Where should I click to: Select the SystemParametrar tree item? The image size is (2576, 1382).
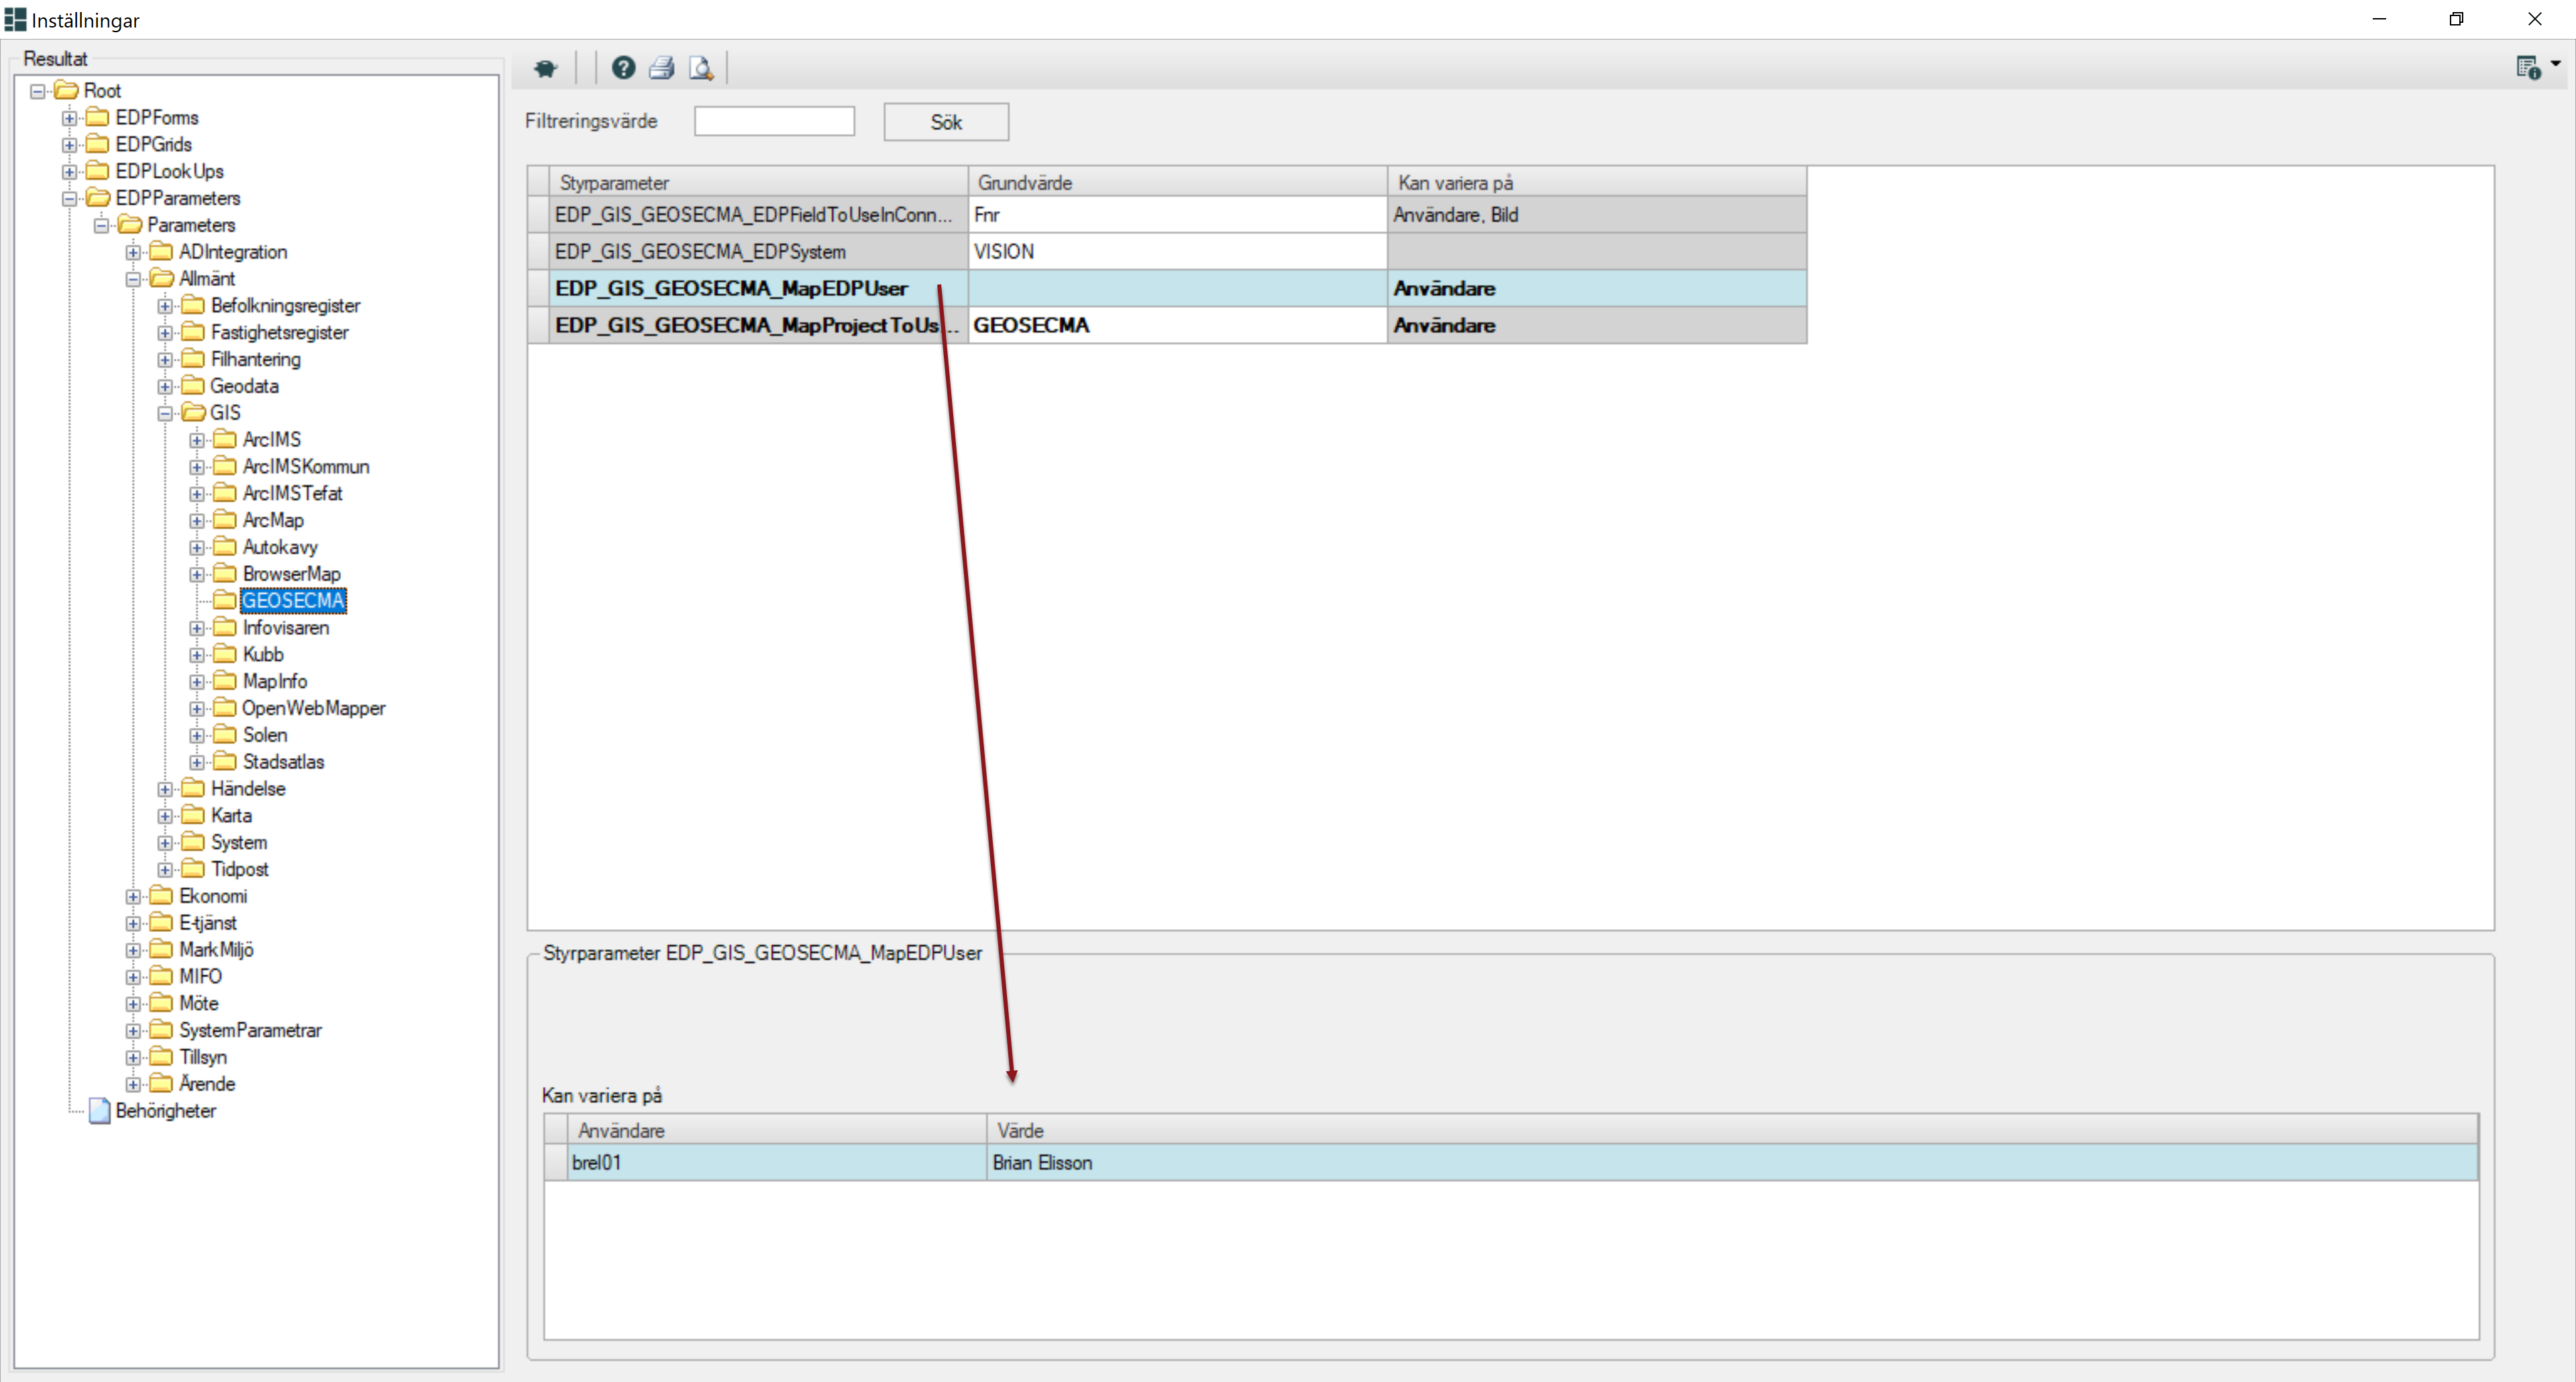[x=250, y=1030]
